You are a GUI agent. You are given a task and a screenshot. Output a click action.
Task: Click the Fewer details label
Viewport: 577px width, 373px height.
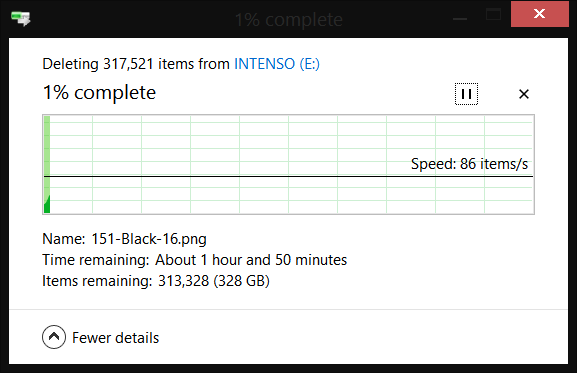tap(116, 338)
